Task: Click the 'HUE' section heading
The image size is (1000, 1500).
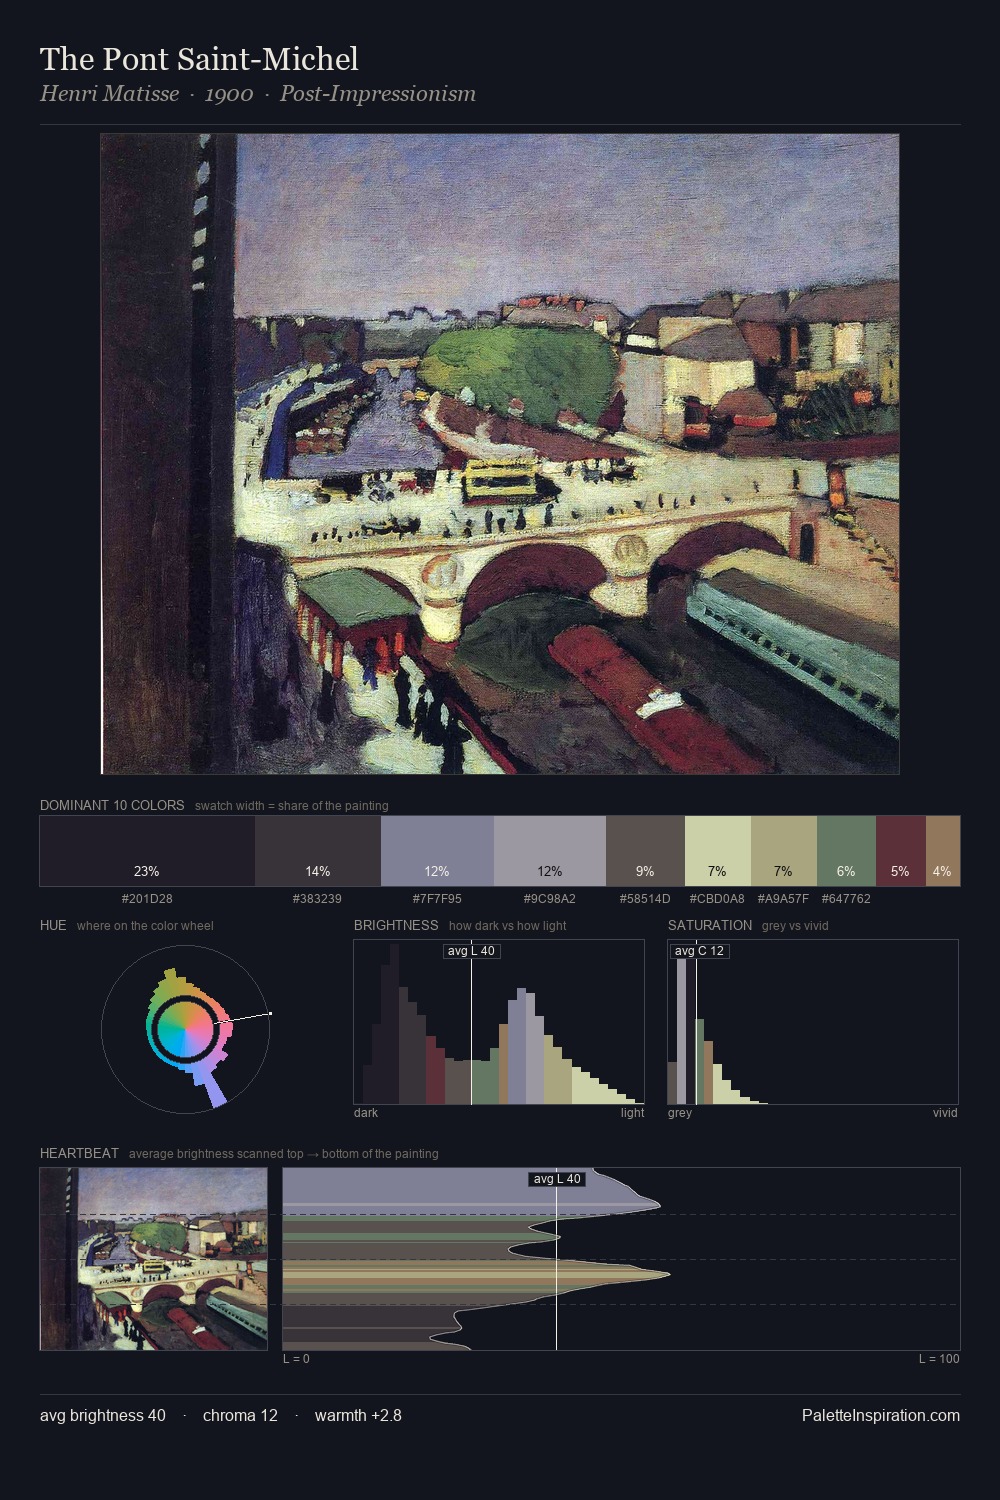Action: (x=53, y=925)
